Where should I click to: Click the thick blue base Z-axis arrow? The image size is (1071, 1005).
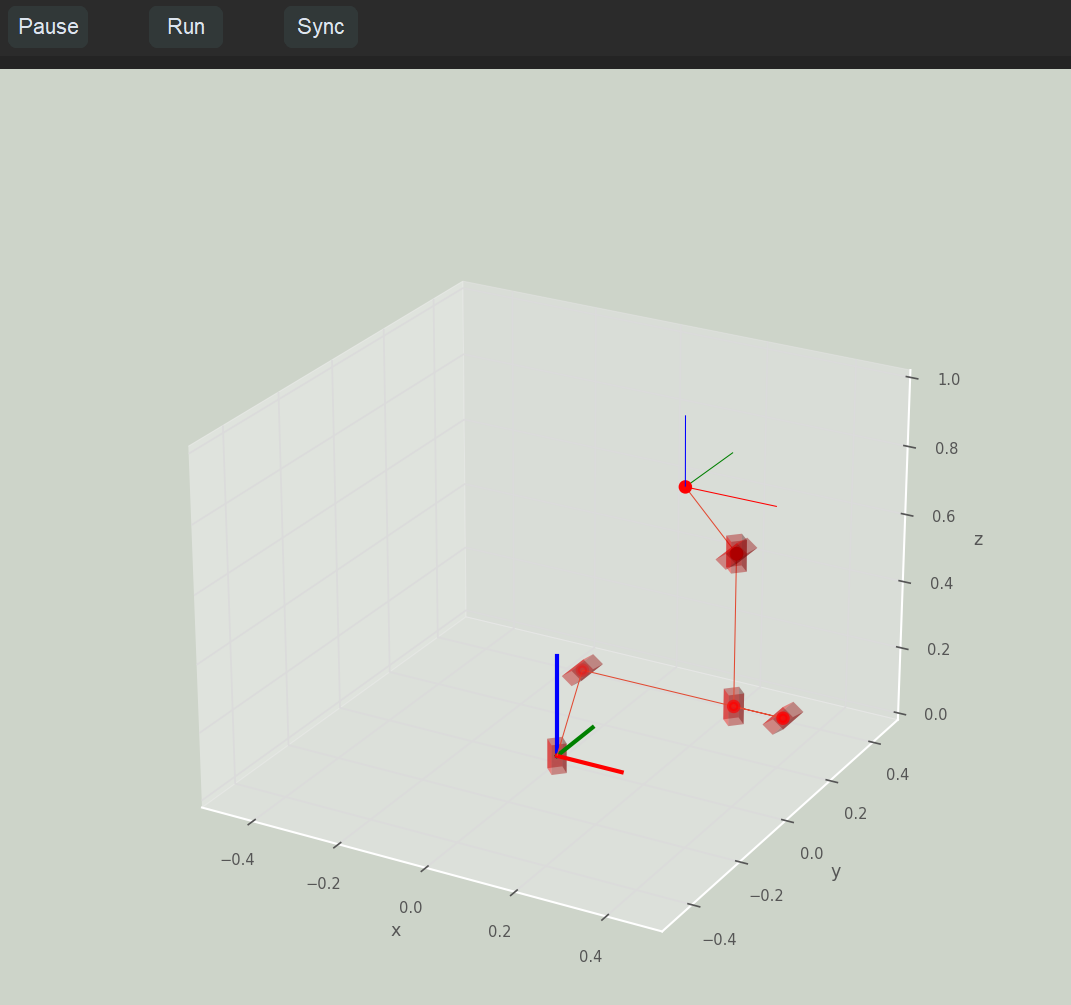tap(557, 704)
